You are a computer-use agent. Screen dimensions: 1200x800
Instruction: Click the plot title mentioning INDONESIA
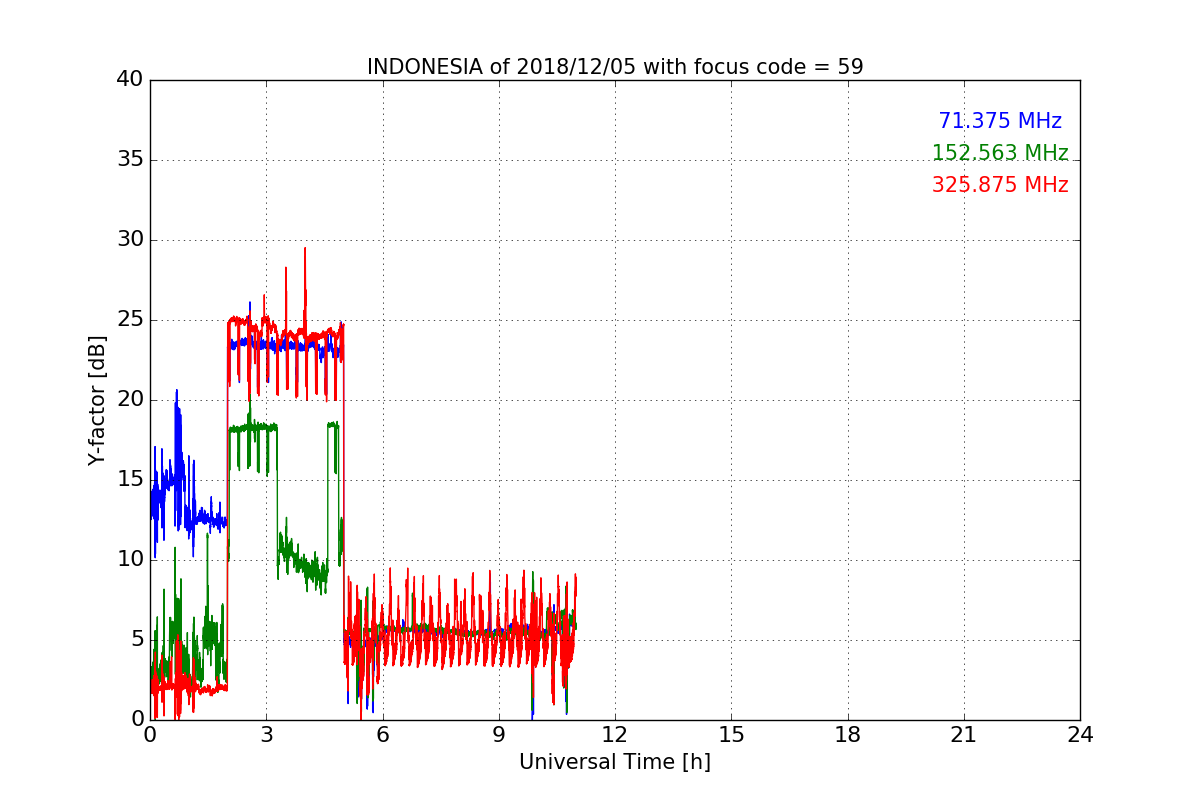pos(615,67)
